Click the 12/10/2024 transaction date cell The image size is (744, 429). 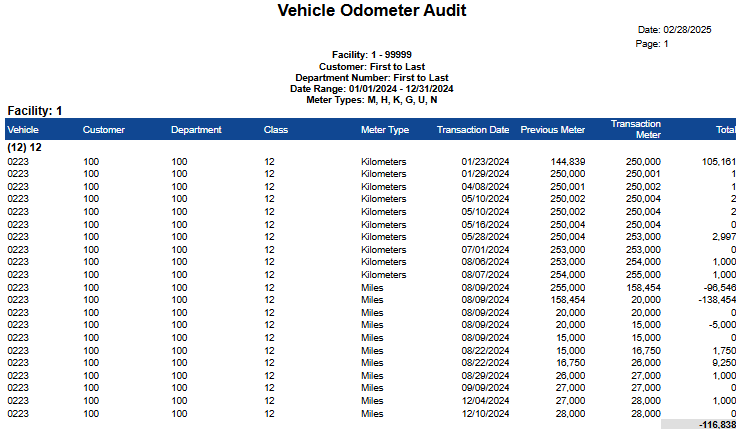pos(485,413)
